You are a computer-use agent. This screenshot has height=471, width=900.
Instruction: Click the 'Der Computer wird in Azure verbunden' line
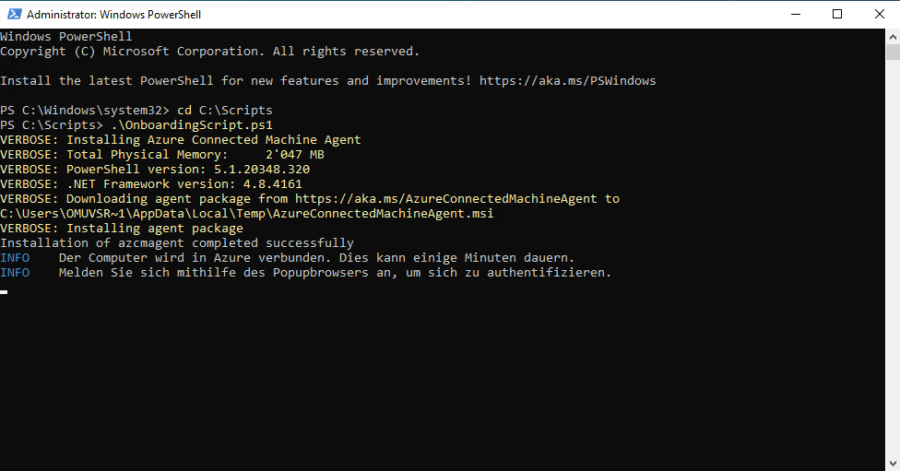pos(287,258)
